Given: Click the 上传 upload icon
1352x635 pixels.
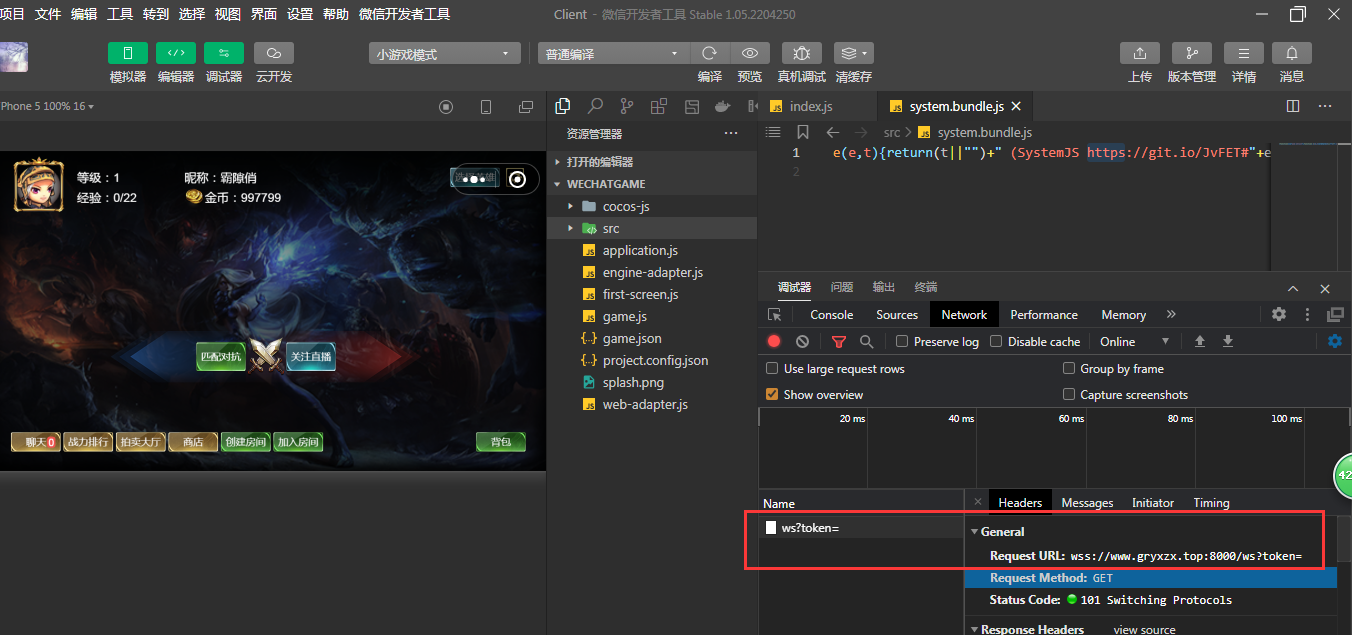Looking at the screenshot, I should [1139, 54].
